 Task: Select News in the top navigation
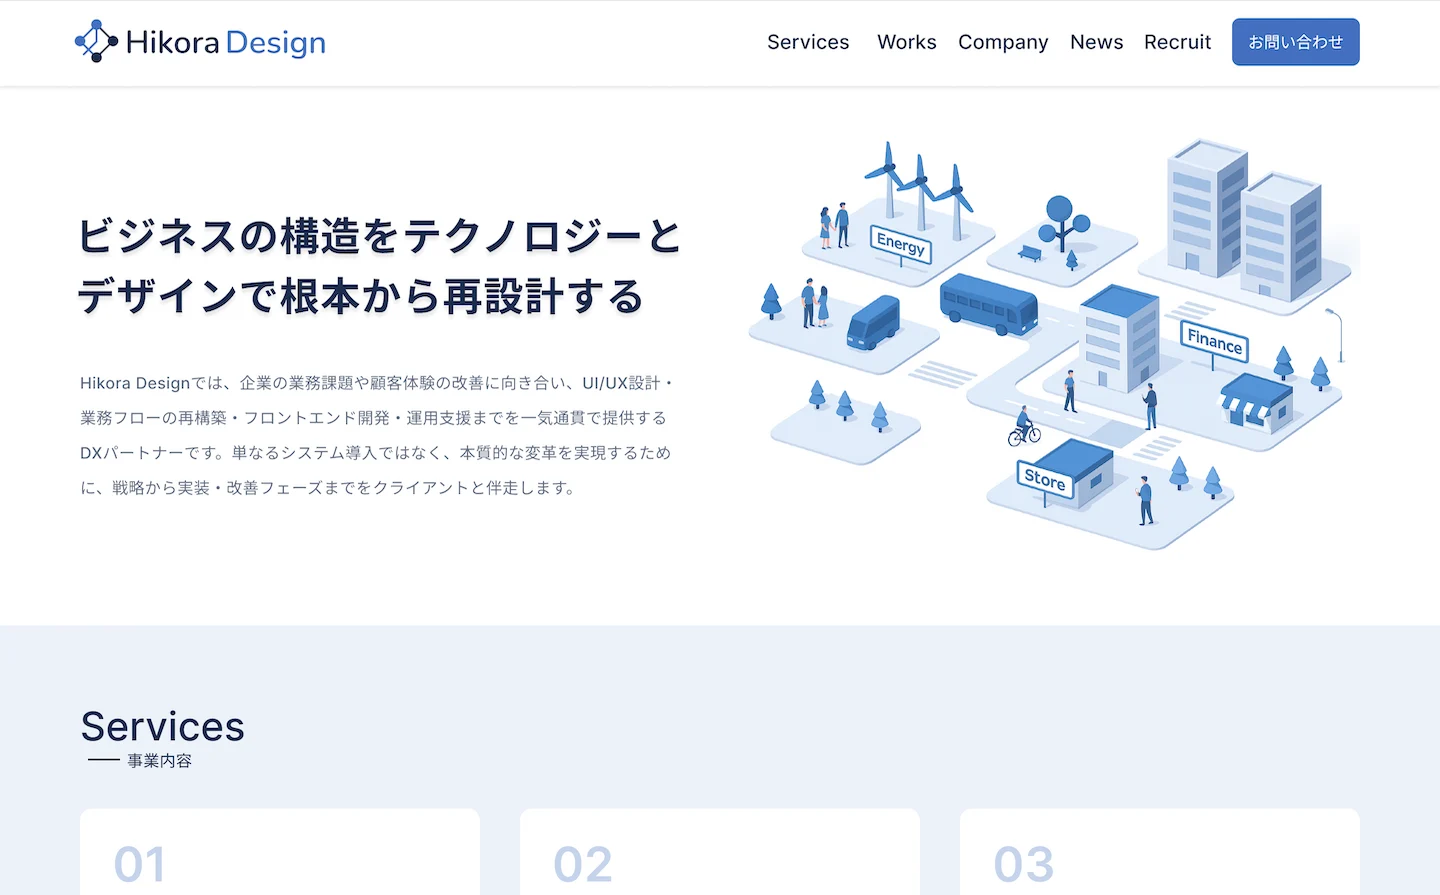tap(1096, 42)
